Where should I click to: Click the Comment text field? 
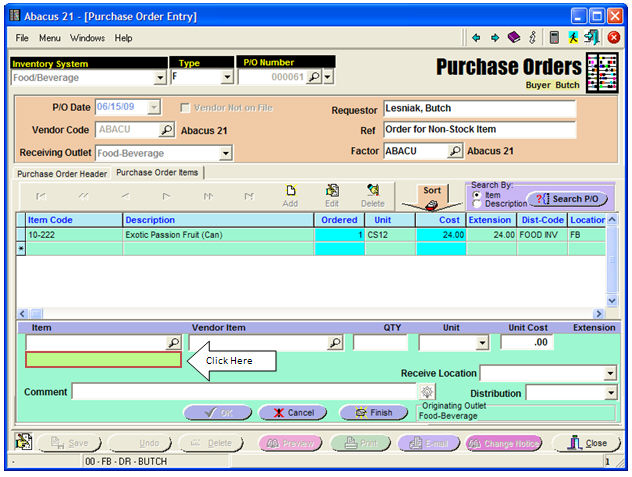(x=244, y=392)
